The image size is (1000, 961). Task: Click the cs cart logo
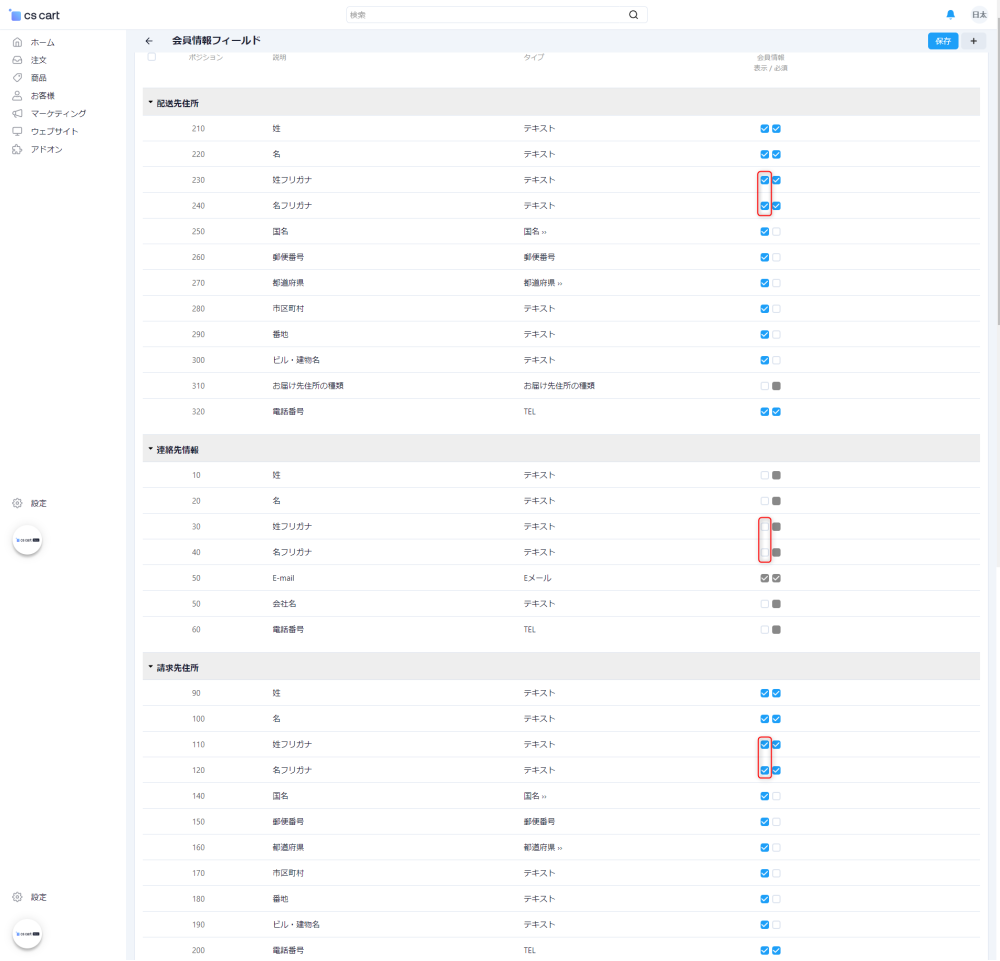click(x=34, y=15)
